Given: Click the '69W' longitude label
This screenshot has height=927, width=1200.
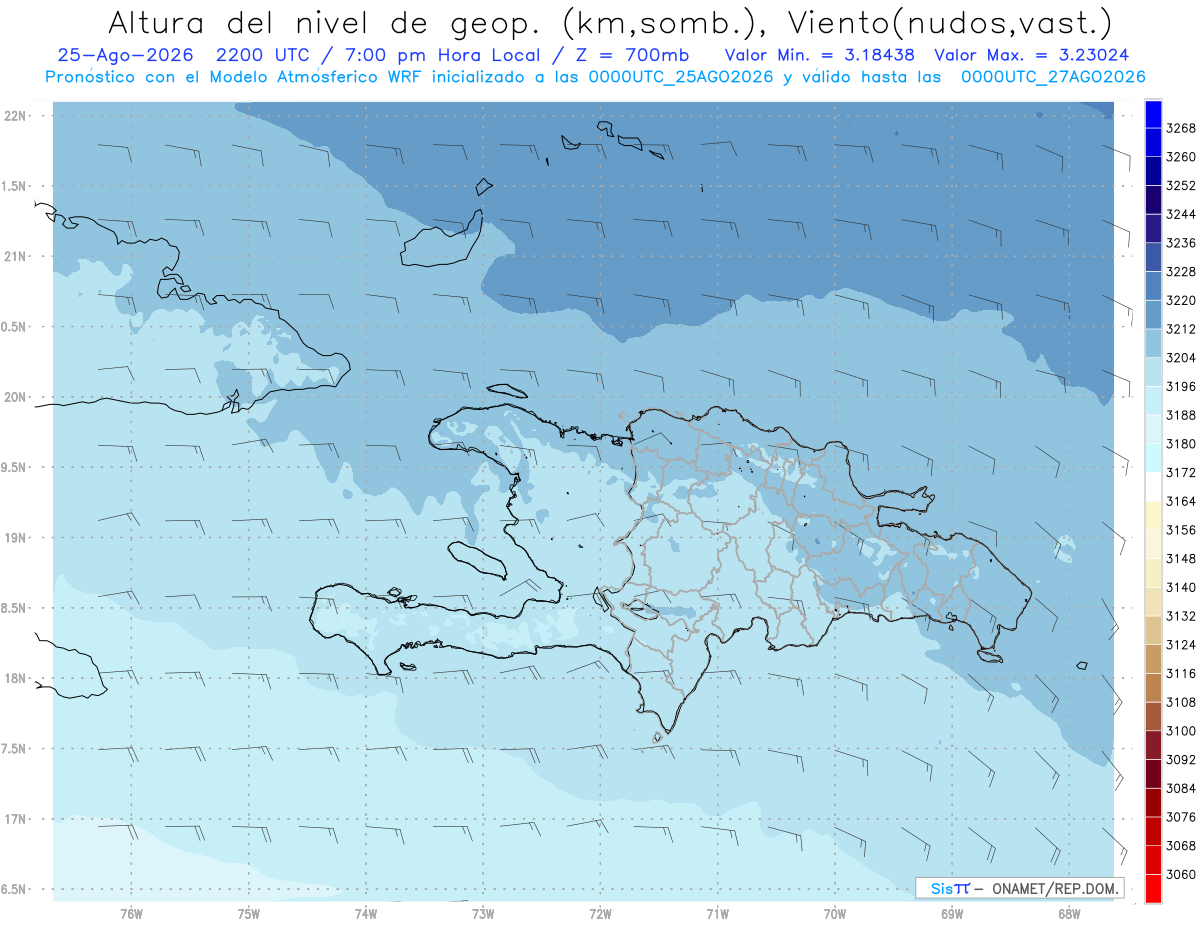Looking at the screenshot, I should (x=952, y=914).
